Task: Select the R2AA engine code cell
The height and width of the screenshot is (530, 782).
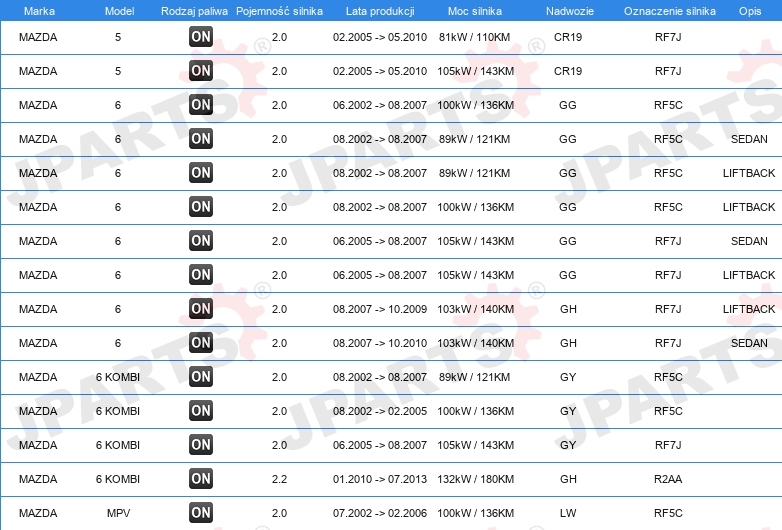Action: (x=668, y=479)
